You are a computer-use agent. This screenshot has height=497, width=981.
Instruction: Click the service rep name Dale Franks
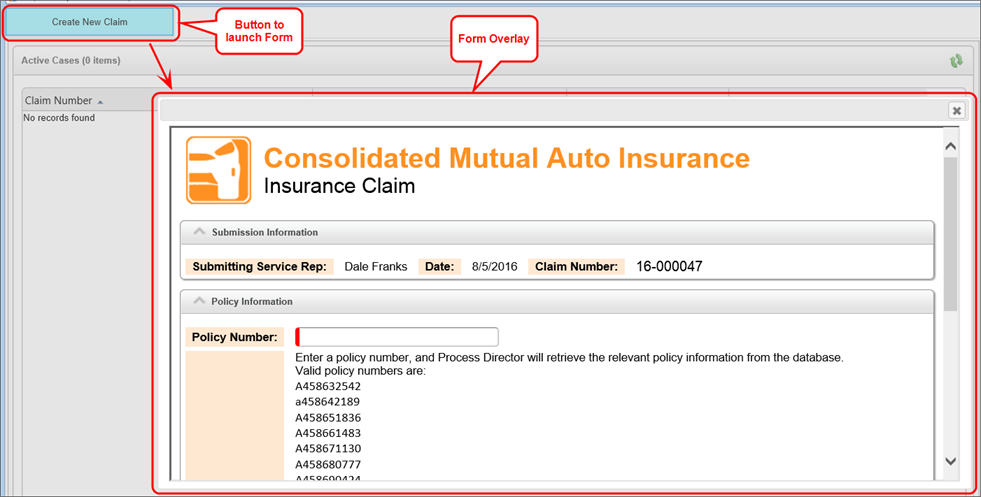377,267
